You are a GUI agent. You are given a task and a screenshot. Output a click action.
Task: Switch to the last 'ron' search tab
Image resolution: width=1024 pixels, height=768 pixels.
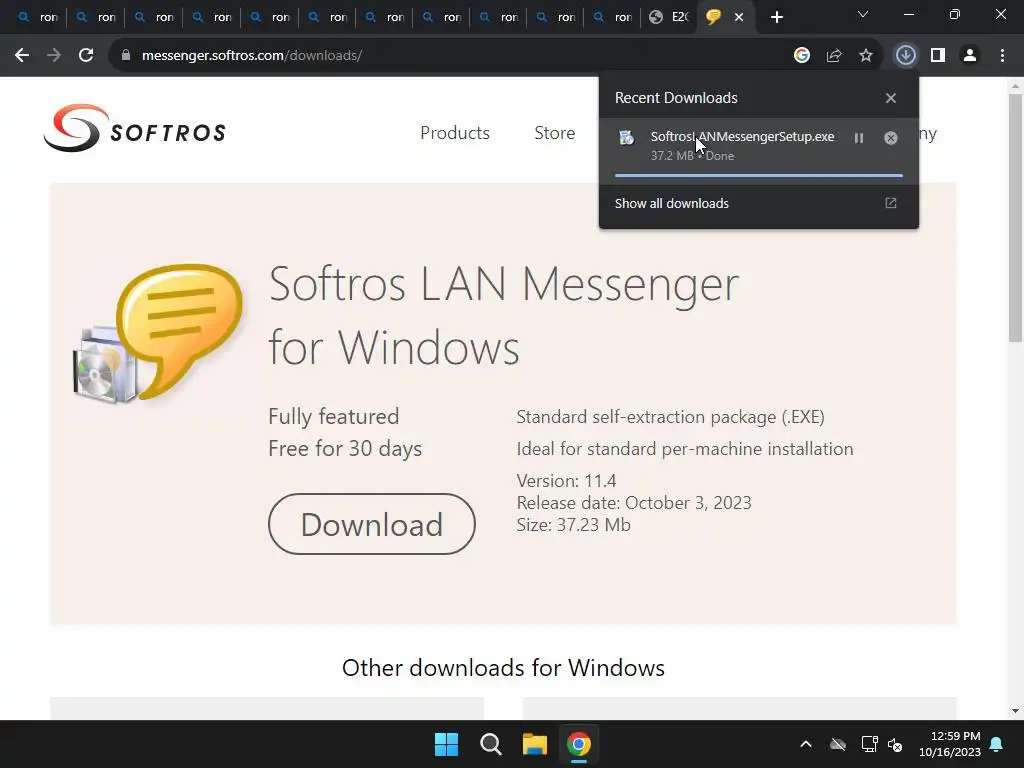613,17
